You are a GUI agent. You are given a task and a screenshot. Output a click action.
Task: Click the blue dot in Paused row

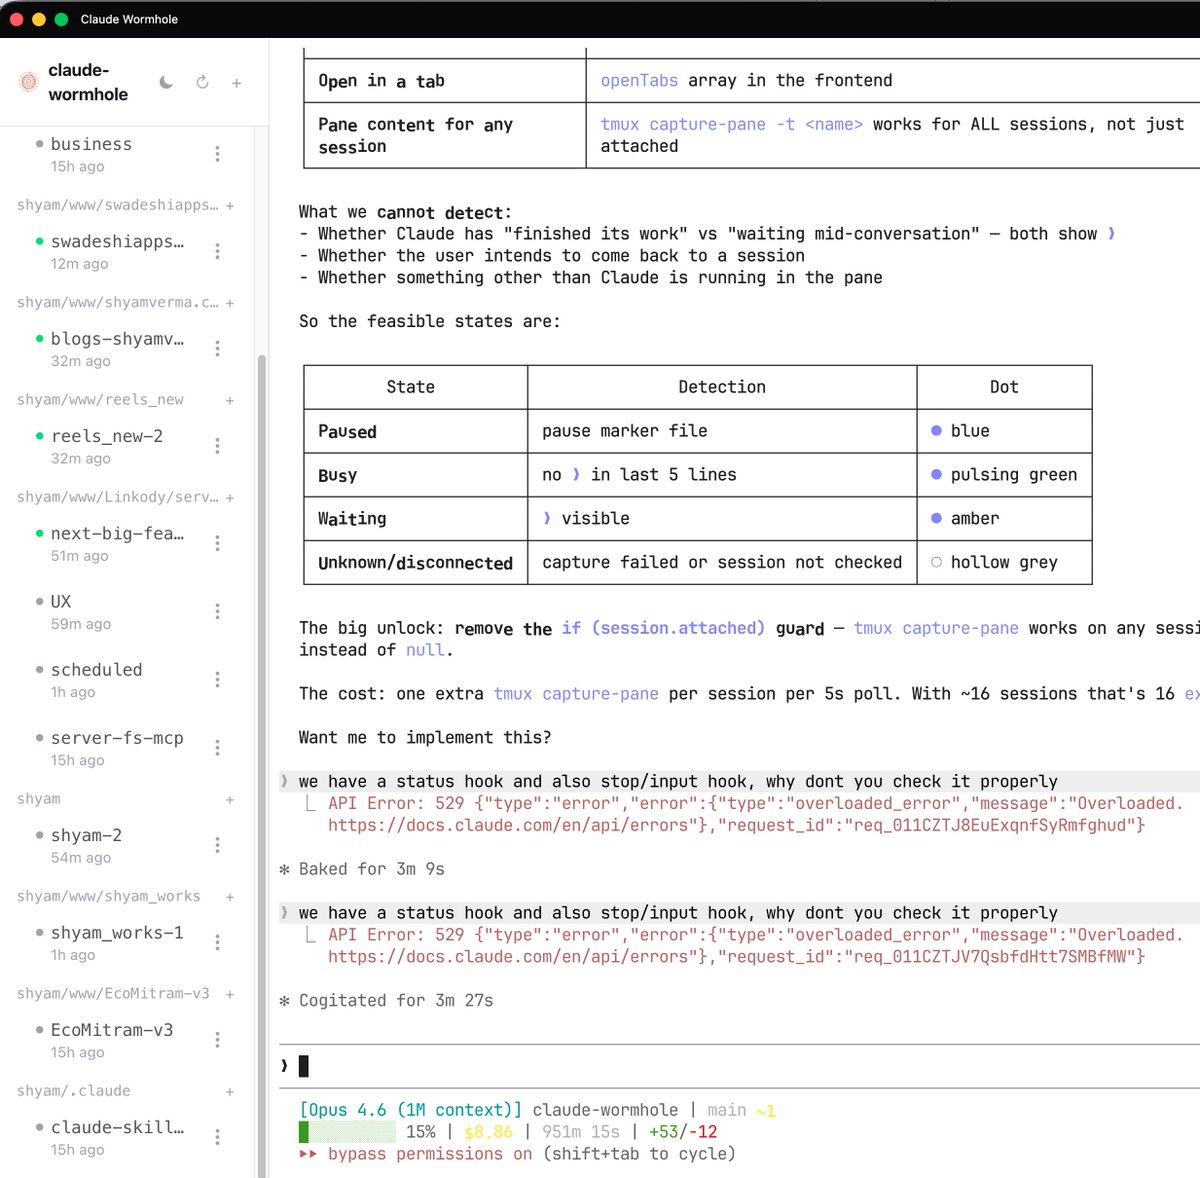936,431
